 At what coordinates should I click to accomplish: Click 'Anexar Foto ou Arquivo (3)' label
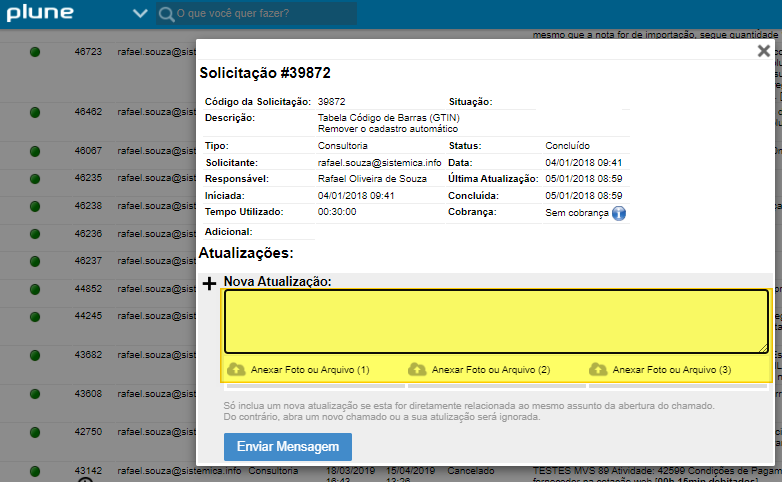point(672,370)
